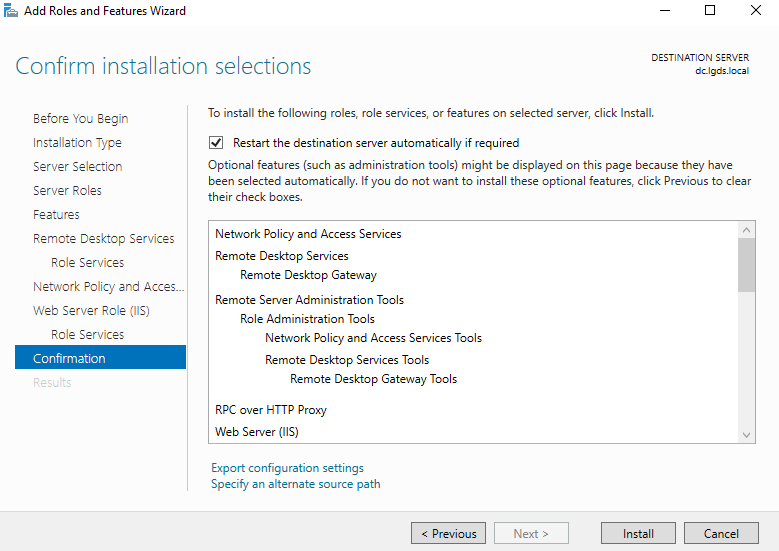Click Export configuration settings link
The image size is (779, 551).
pos(287,468)
